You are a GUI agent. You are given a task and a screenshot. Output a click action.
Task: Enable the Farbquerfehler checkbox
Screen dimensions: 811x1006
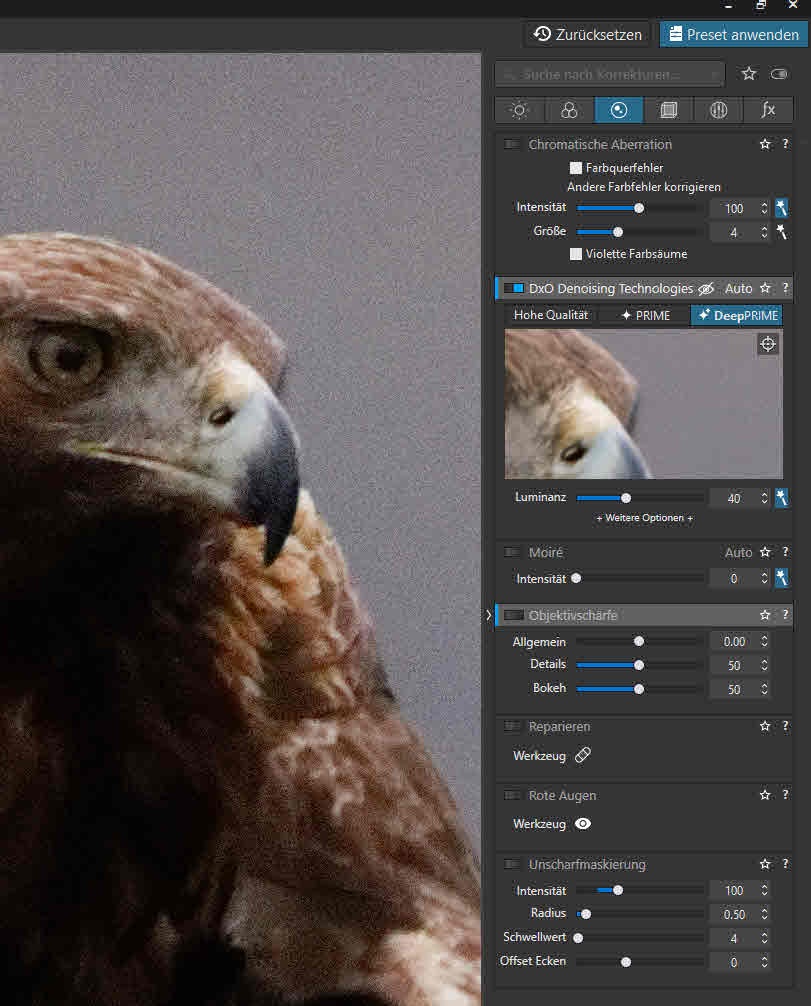tap(576, 168)
